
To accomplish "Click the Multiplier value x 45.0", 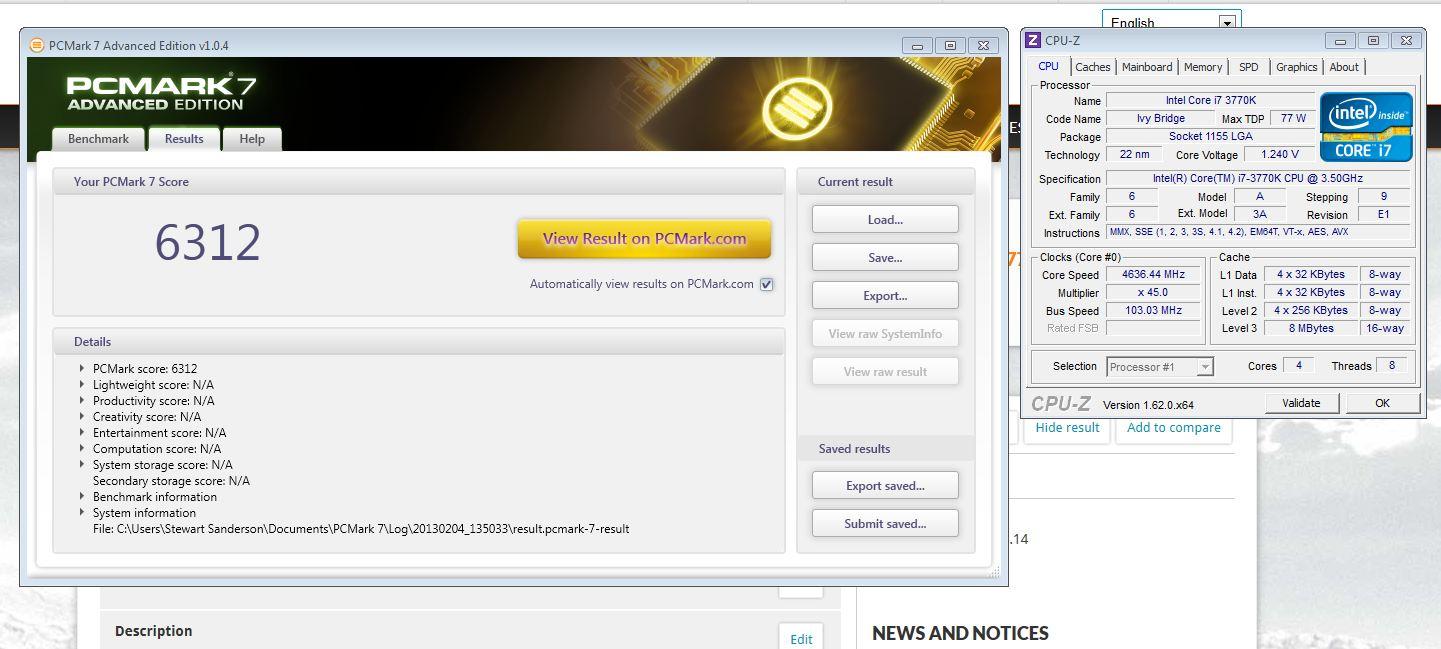I will coord(1153,292).
